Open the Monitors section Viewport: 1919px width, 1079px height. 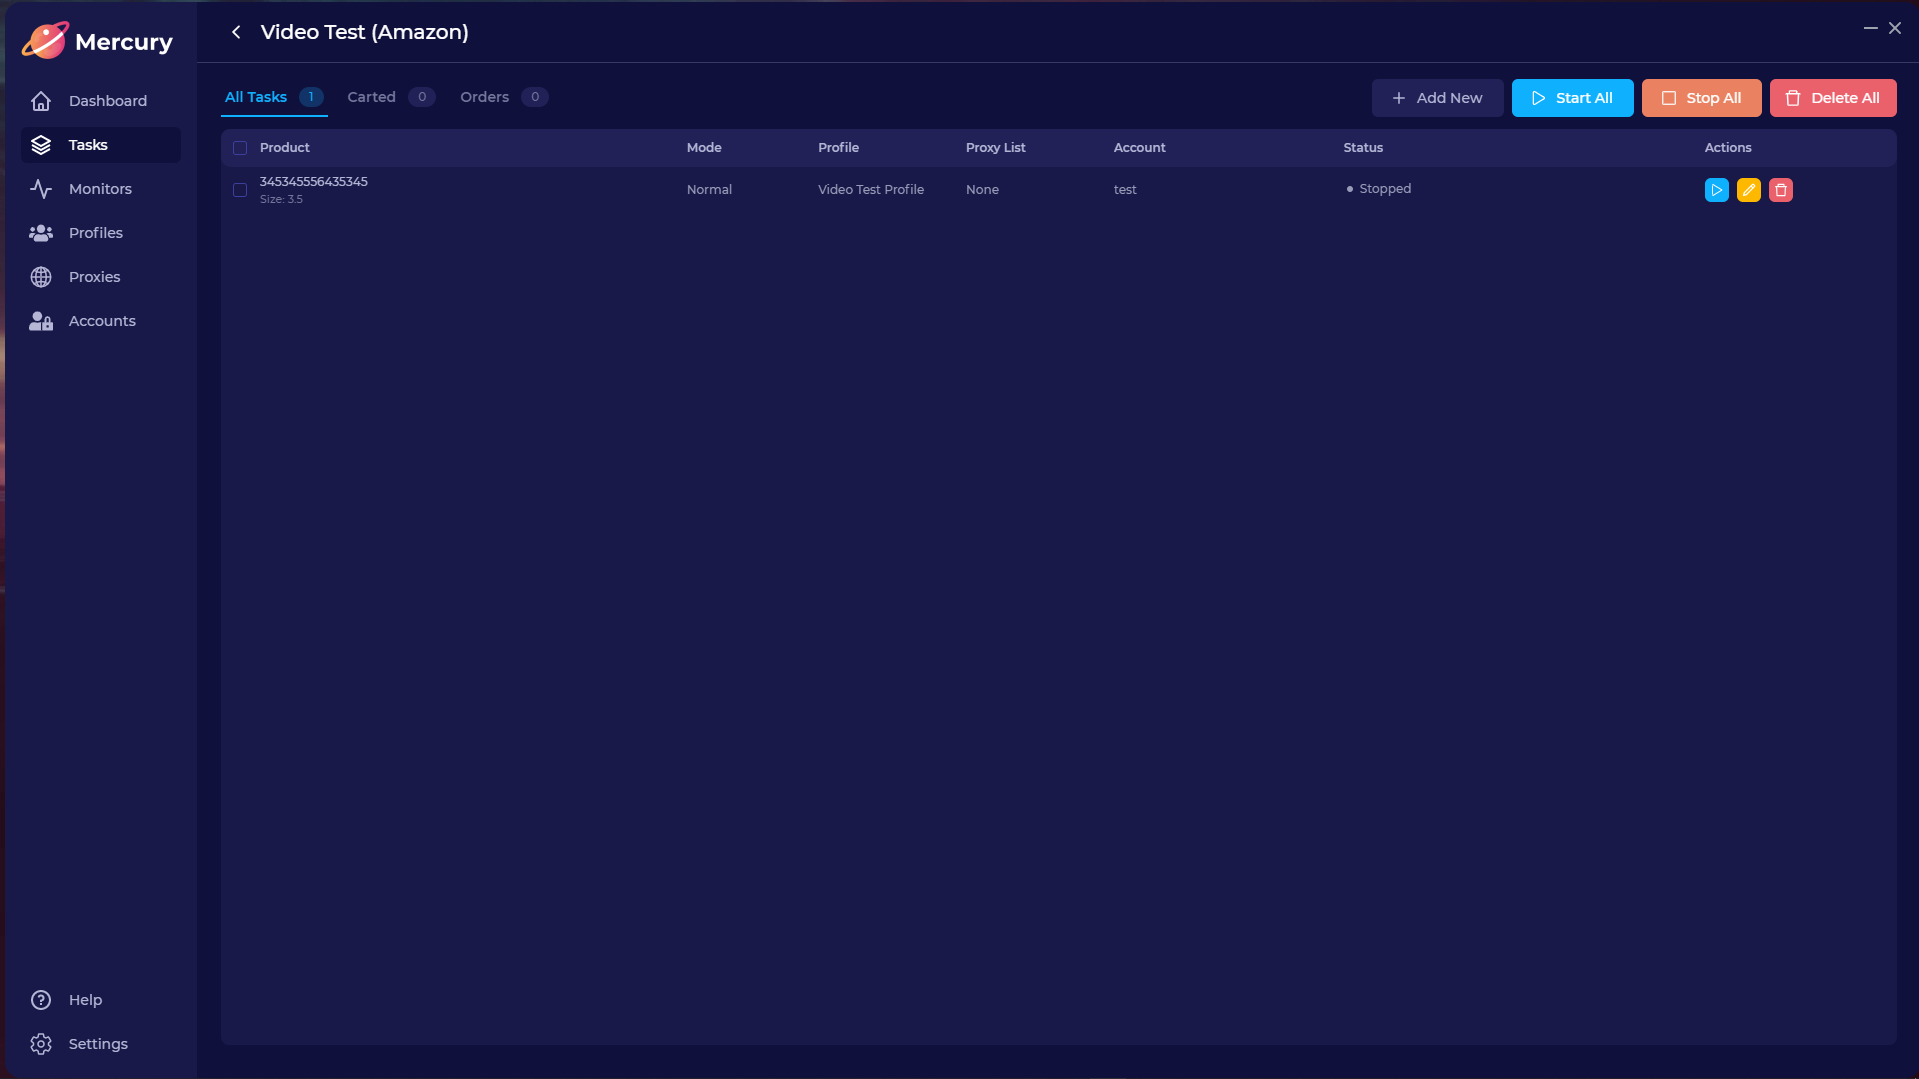(x=100, y=189)
